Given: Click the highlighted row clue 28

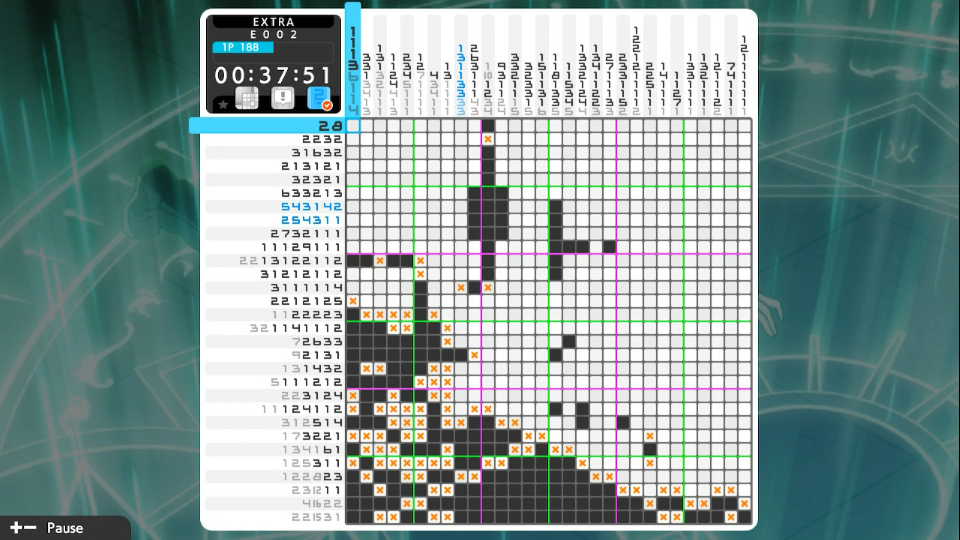Looking at the screenshot, I should click(331, 126).
